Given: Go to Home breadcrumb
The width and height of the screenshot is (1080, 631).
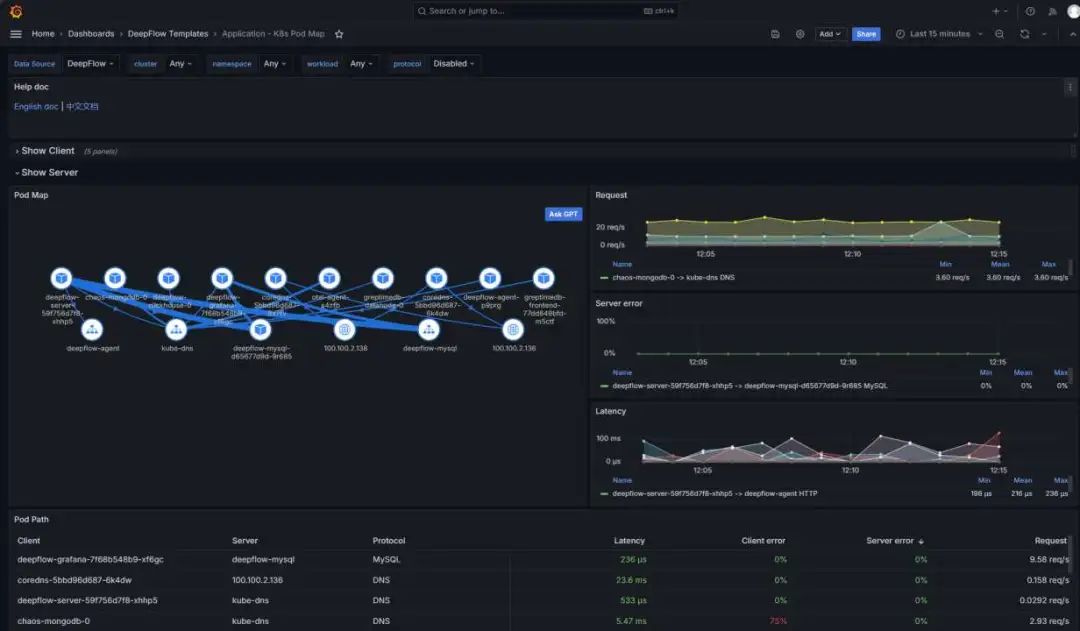Looking at the screenshot, I should pyautogui.click(x=43, y=34).
